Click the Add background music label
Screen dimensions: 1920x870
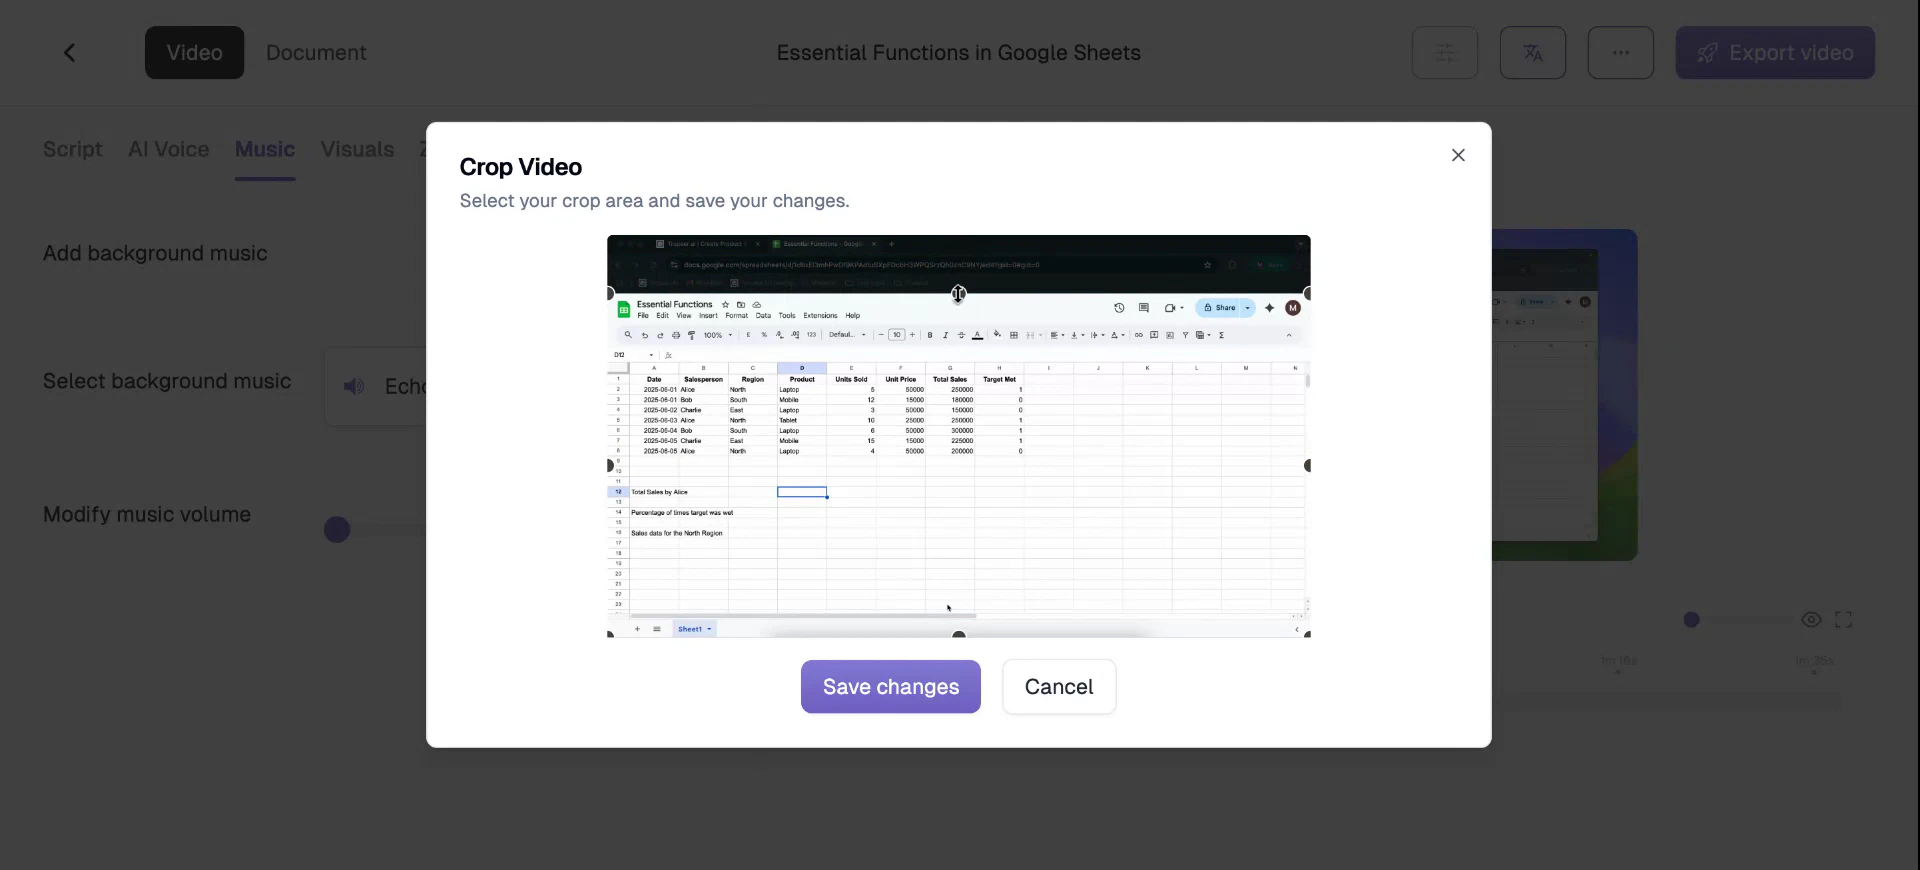pos(155,253)
